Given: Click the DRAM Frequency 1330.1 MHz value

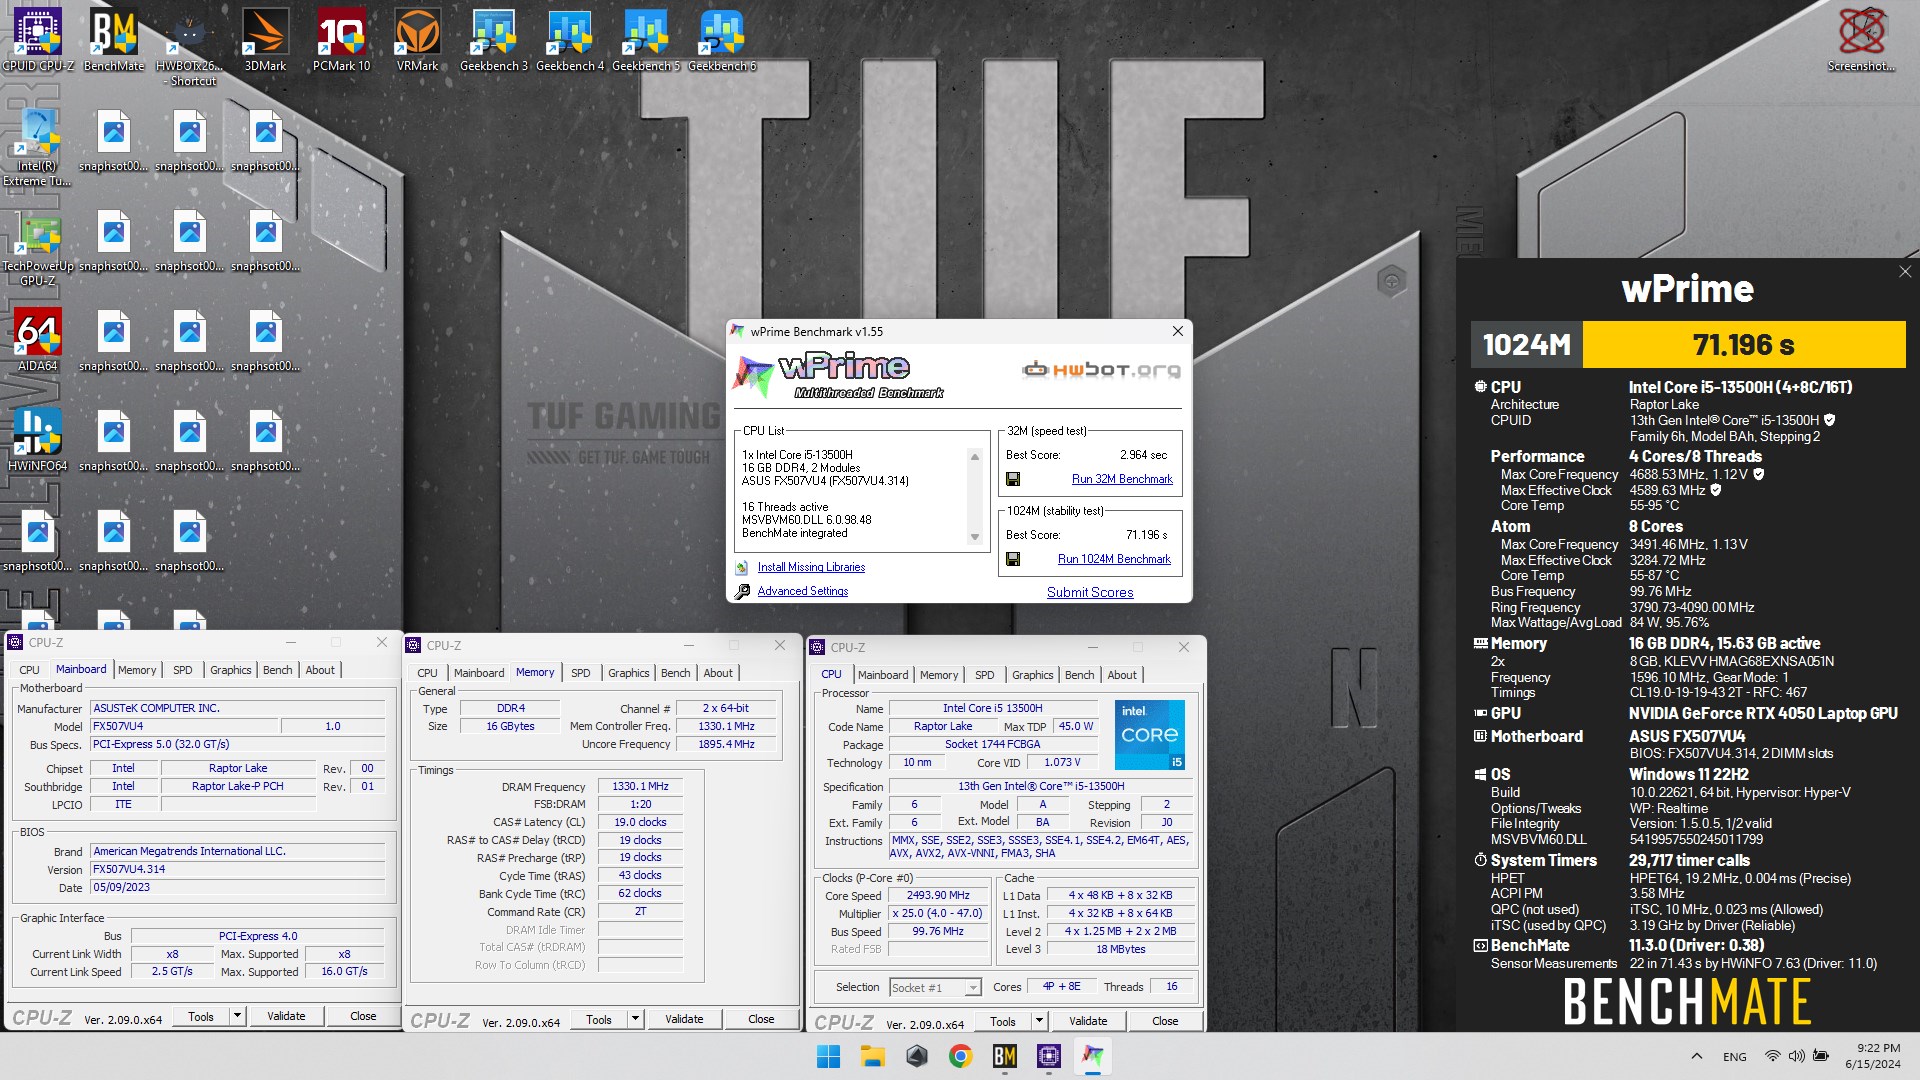Looking at the screenshot, I should (x=640, y=787).
